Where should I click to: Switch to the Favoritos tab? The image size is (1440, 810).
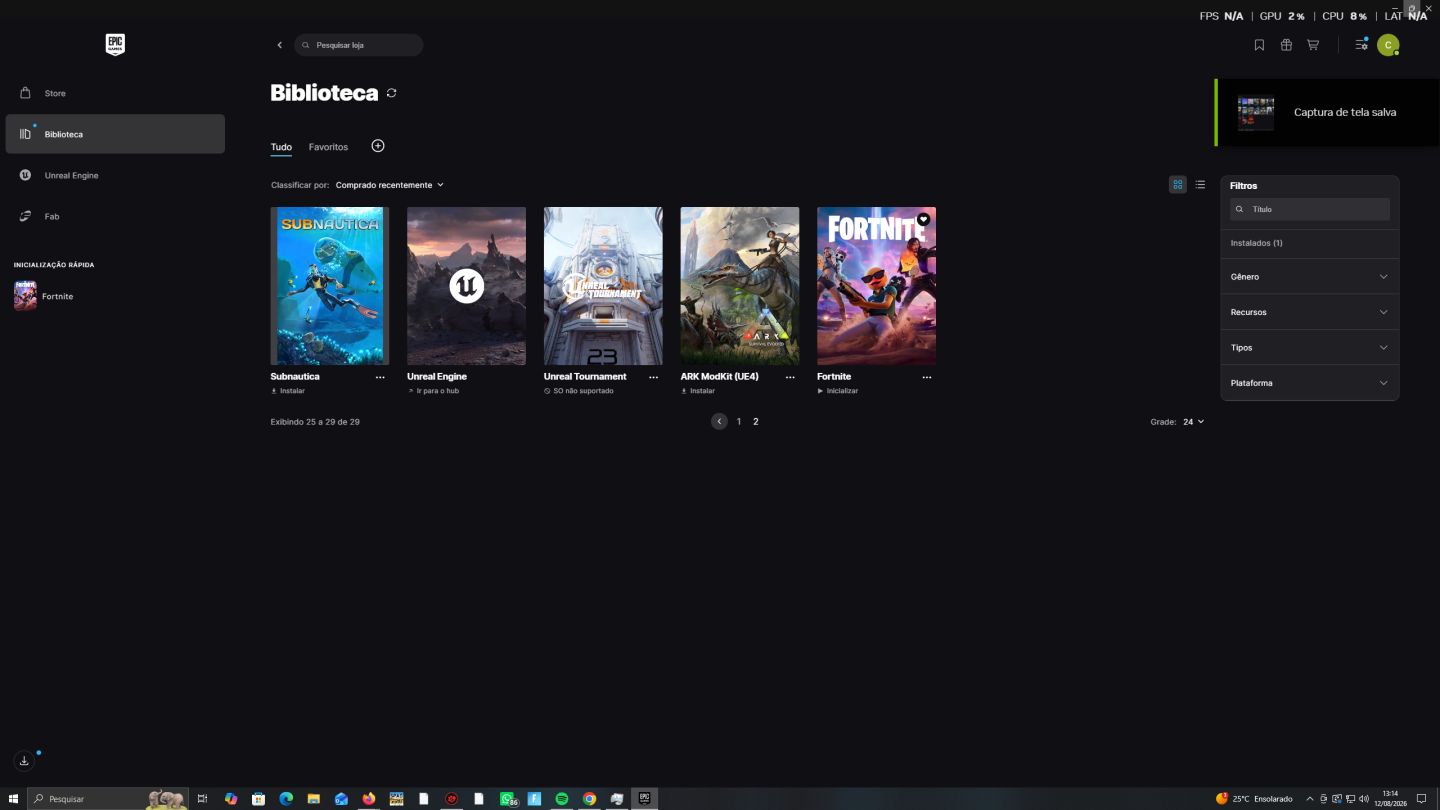coord(328,147)
